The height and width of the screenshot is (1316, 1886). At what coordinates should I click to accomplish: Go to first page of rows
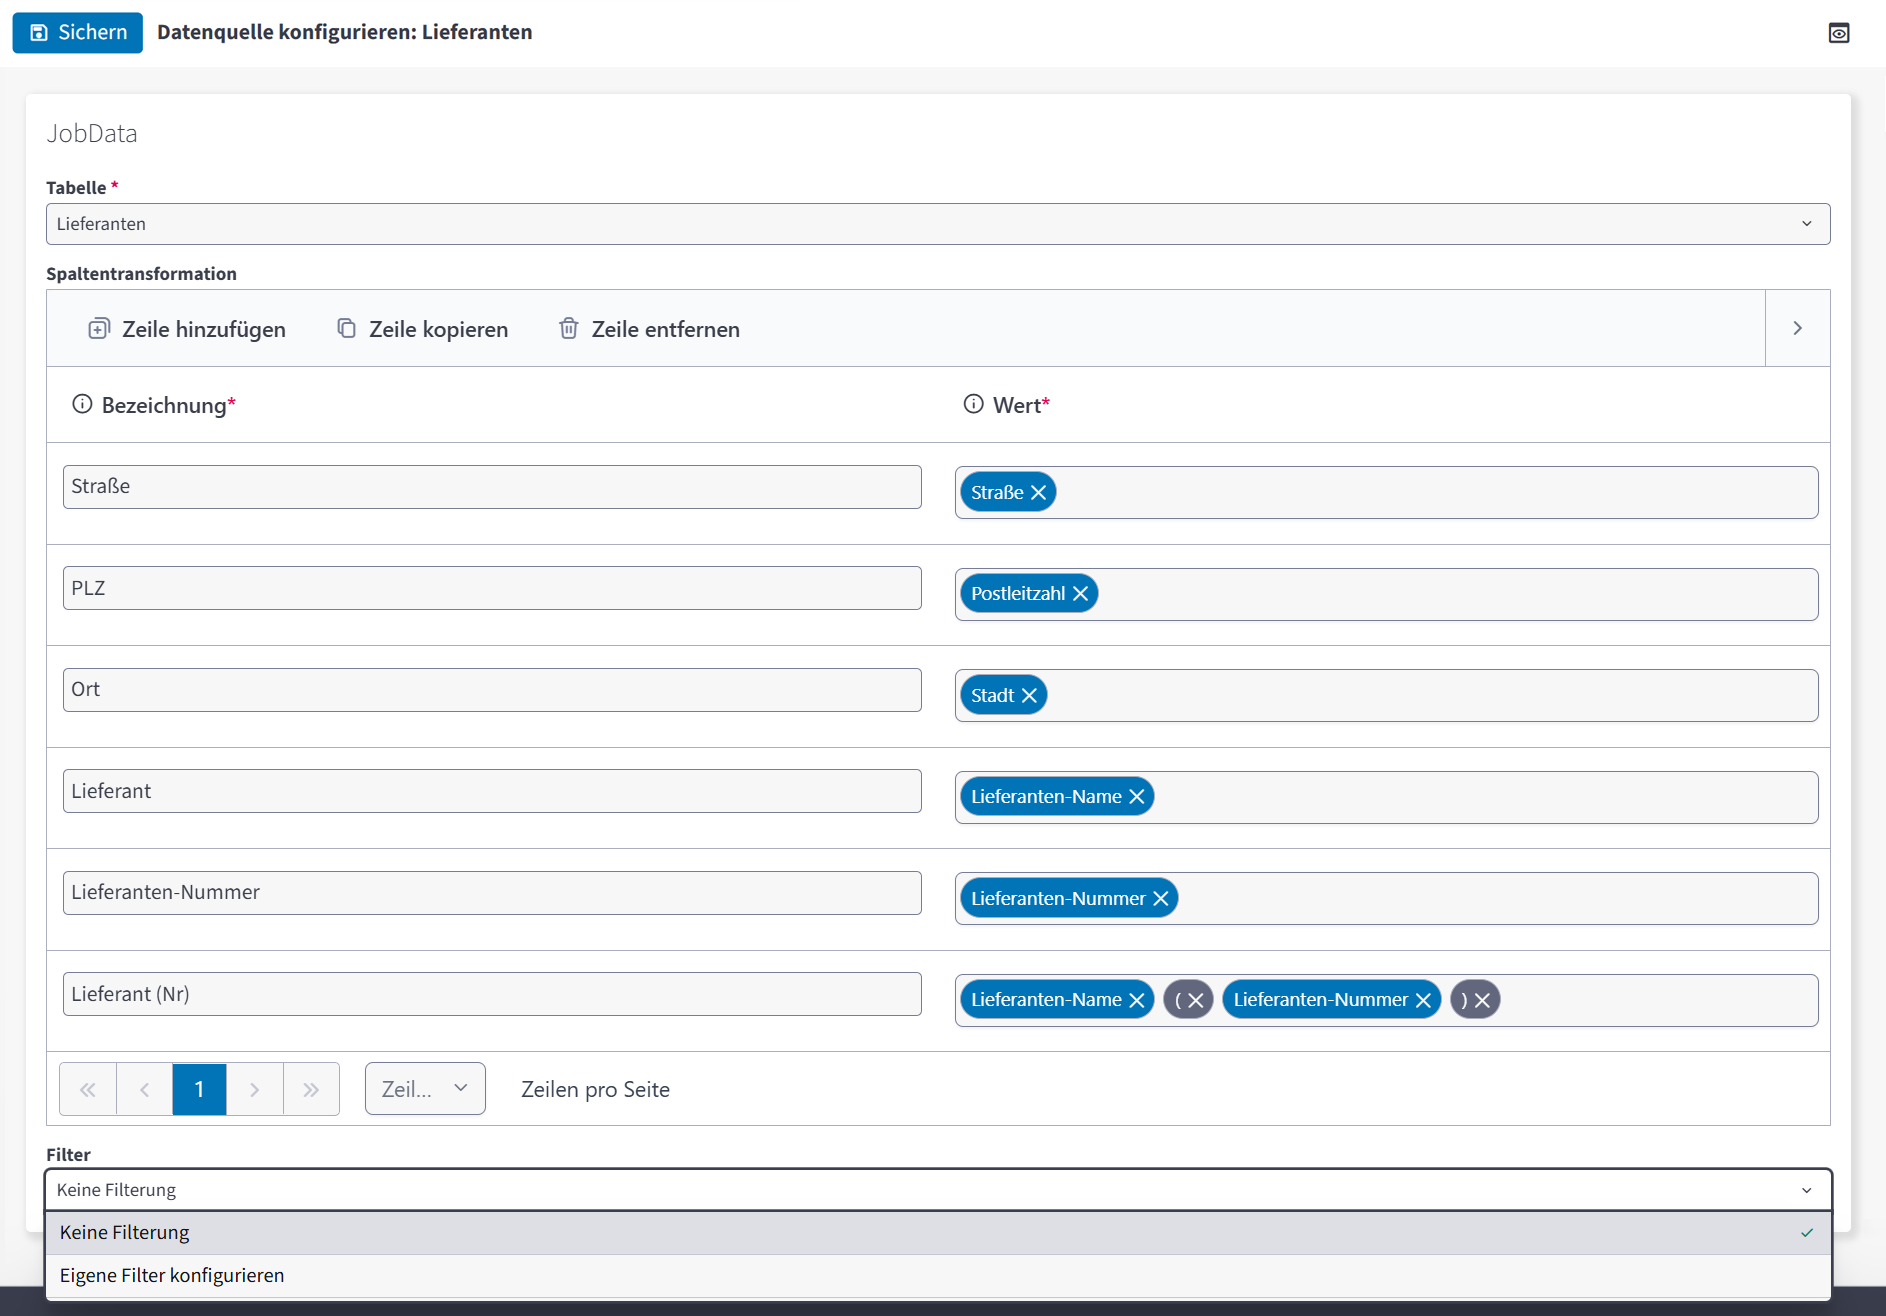88,1089
